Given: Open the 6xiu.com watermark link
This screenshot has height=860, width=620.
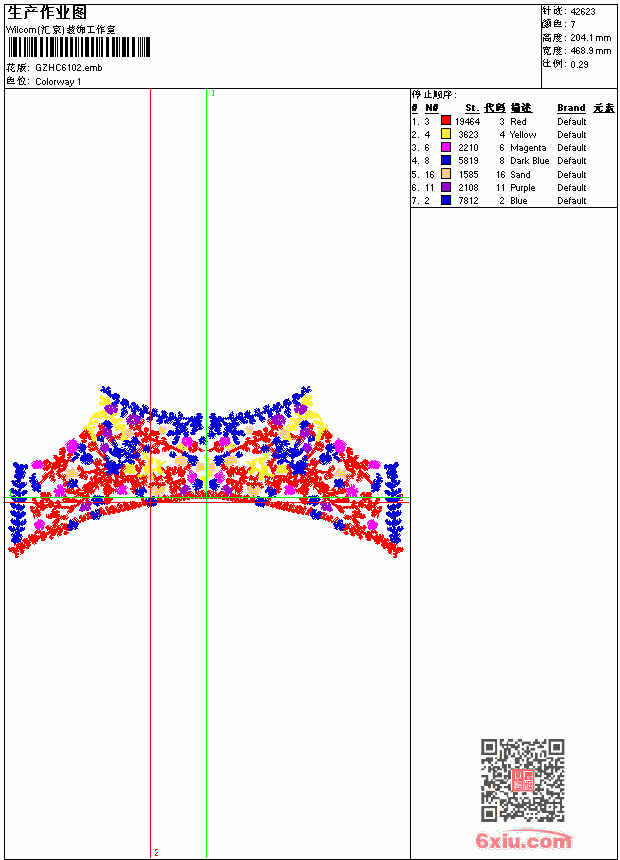Looking at the screenshot, I should point(523,840).
